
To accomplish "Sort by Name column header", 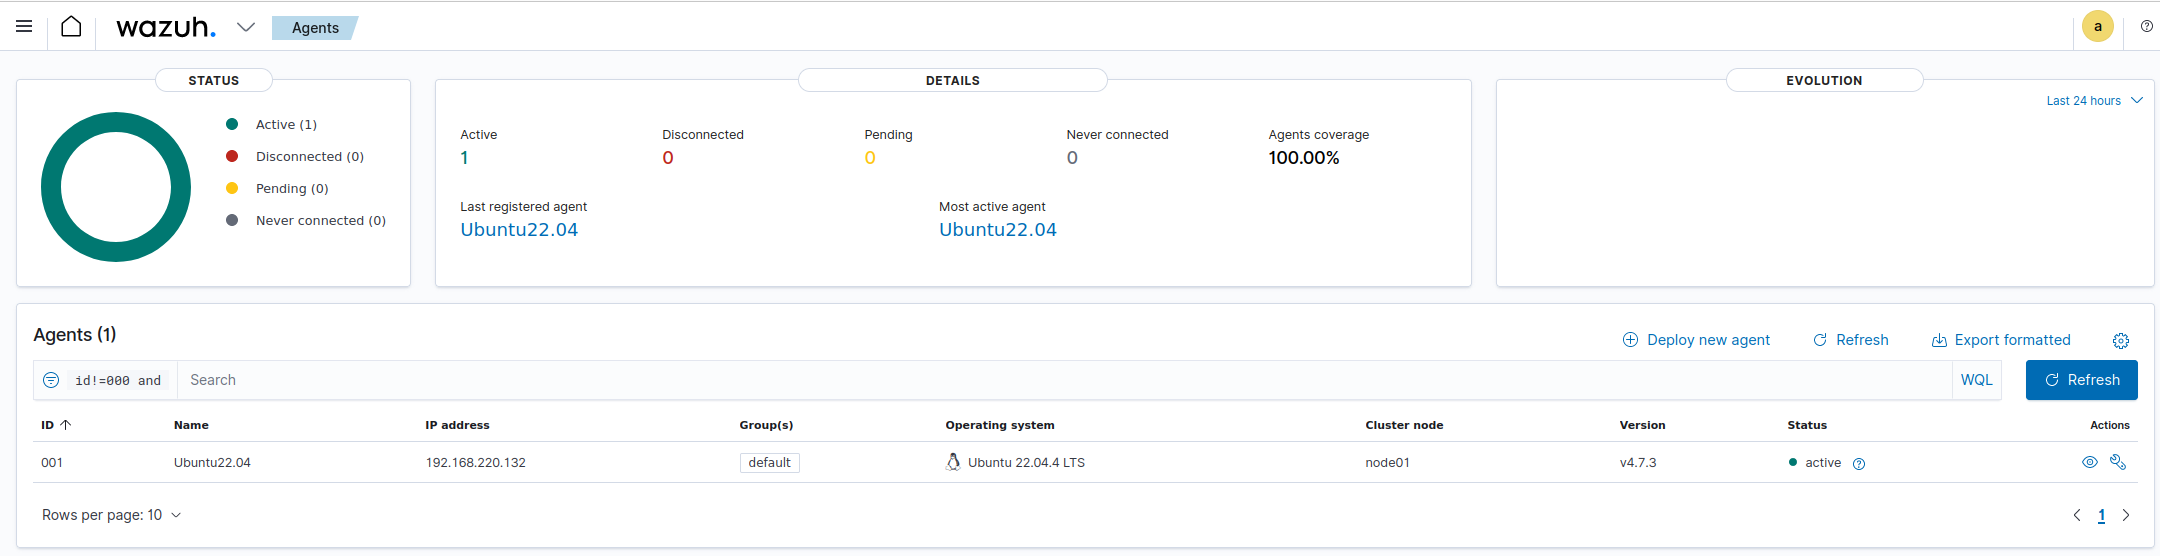I will (x=191, y=425).
